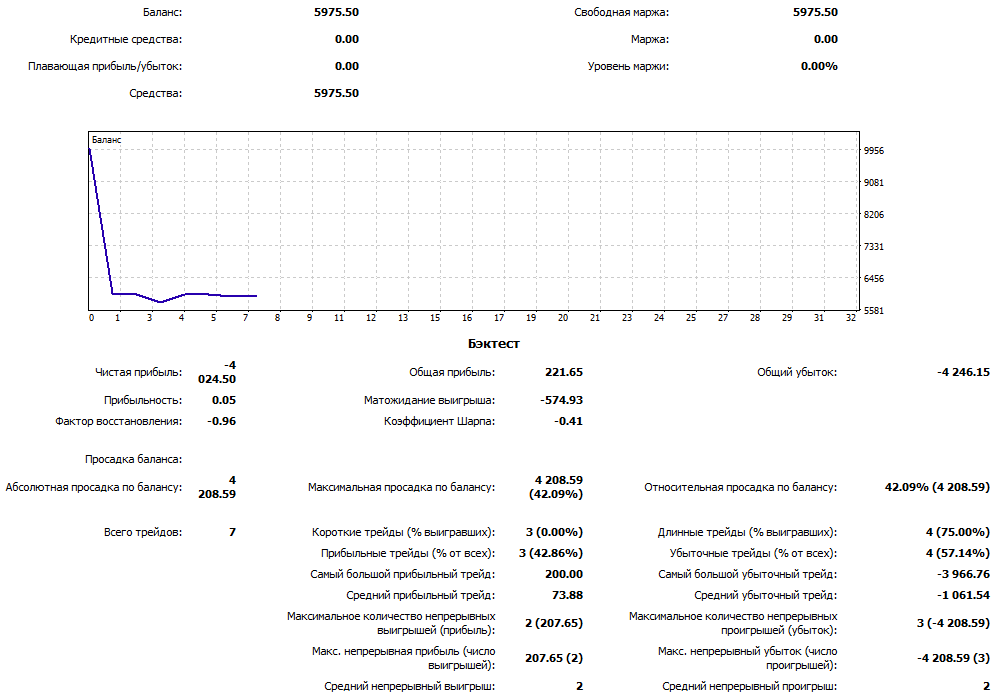The image size is (1000, 698).
Task: Click the "Свободная маржа" label
Action: (621, 13)
